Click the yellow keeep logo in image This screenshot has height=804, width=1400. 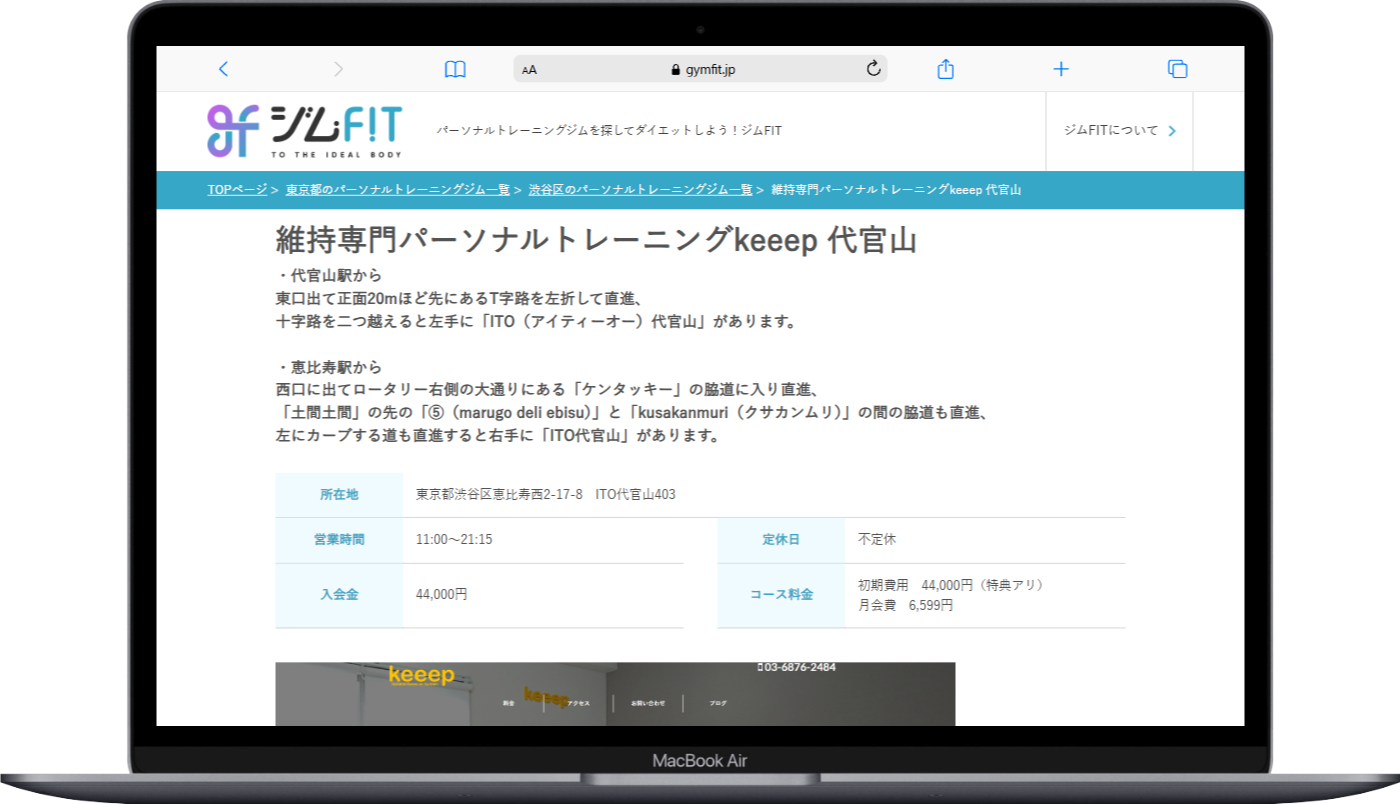[421, 676]
